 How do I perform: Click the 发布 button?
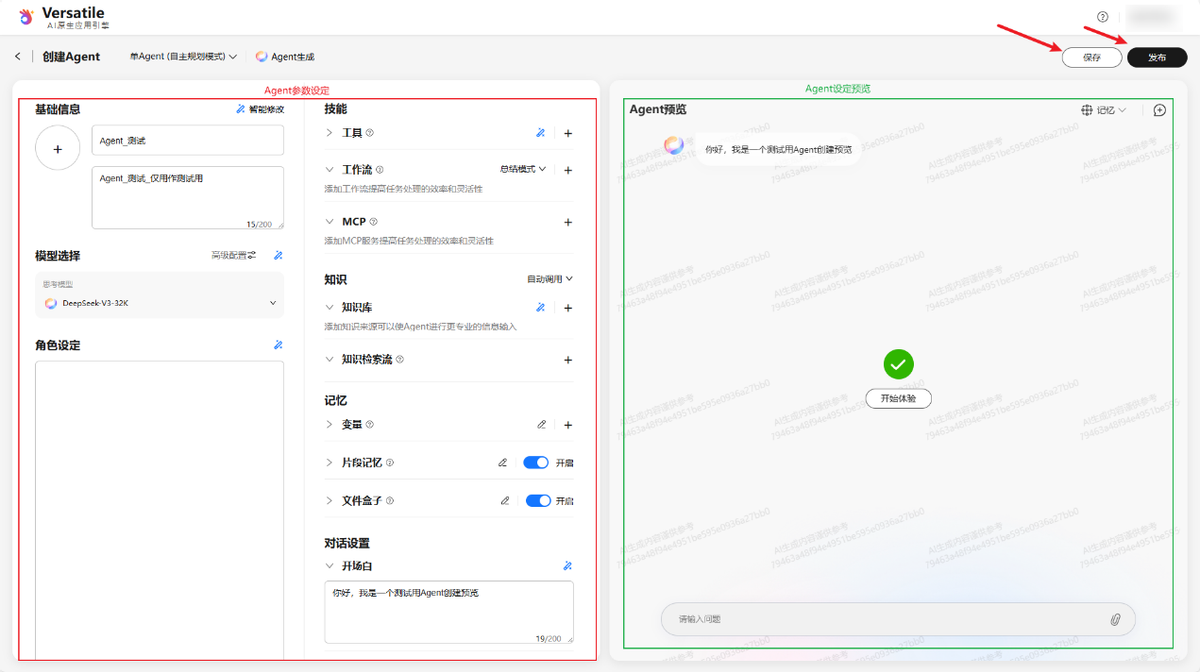coord(1157,58)
